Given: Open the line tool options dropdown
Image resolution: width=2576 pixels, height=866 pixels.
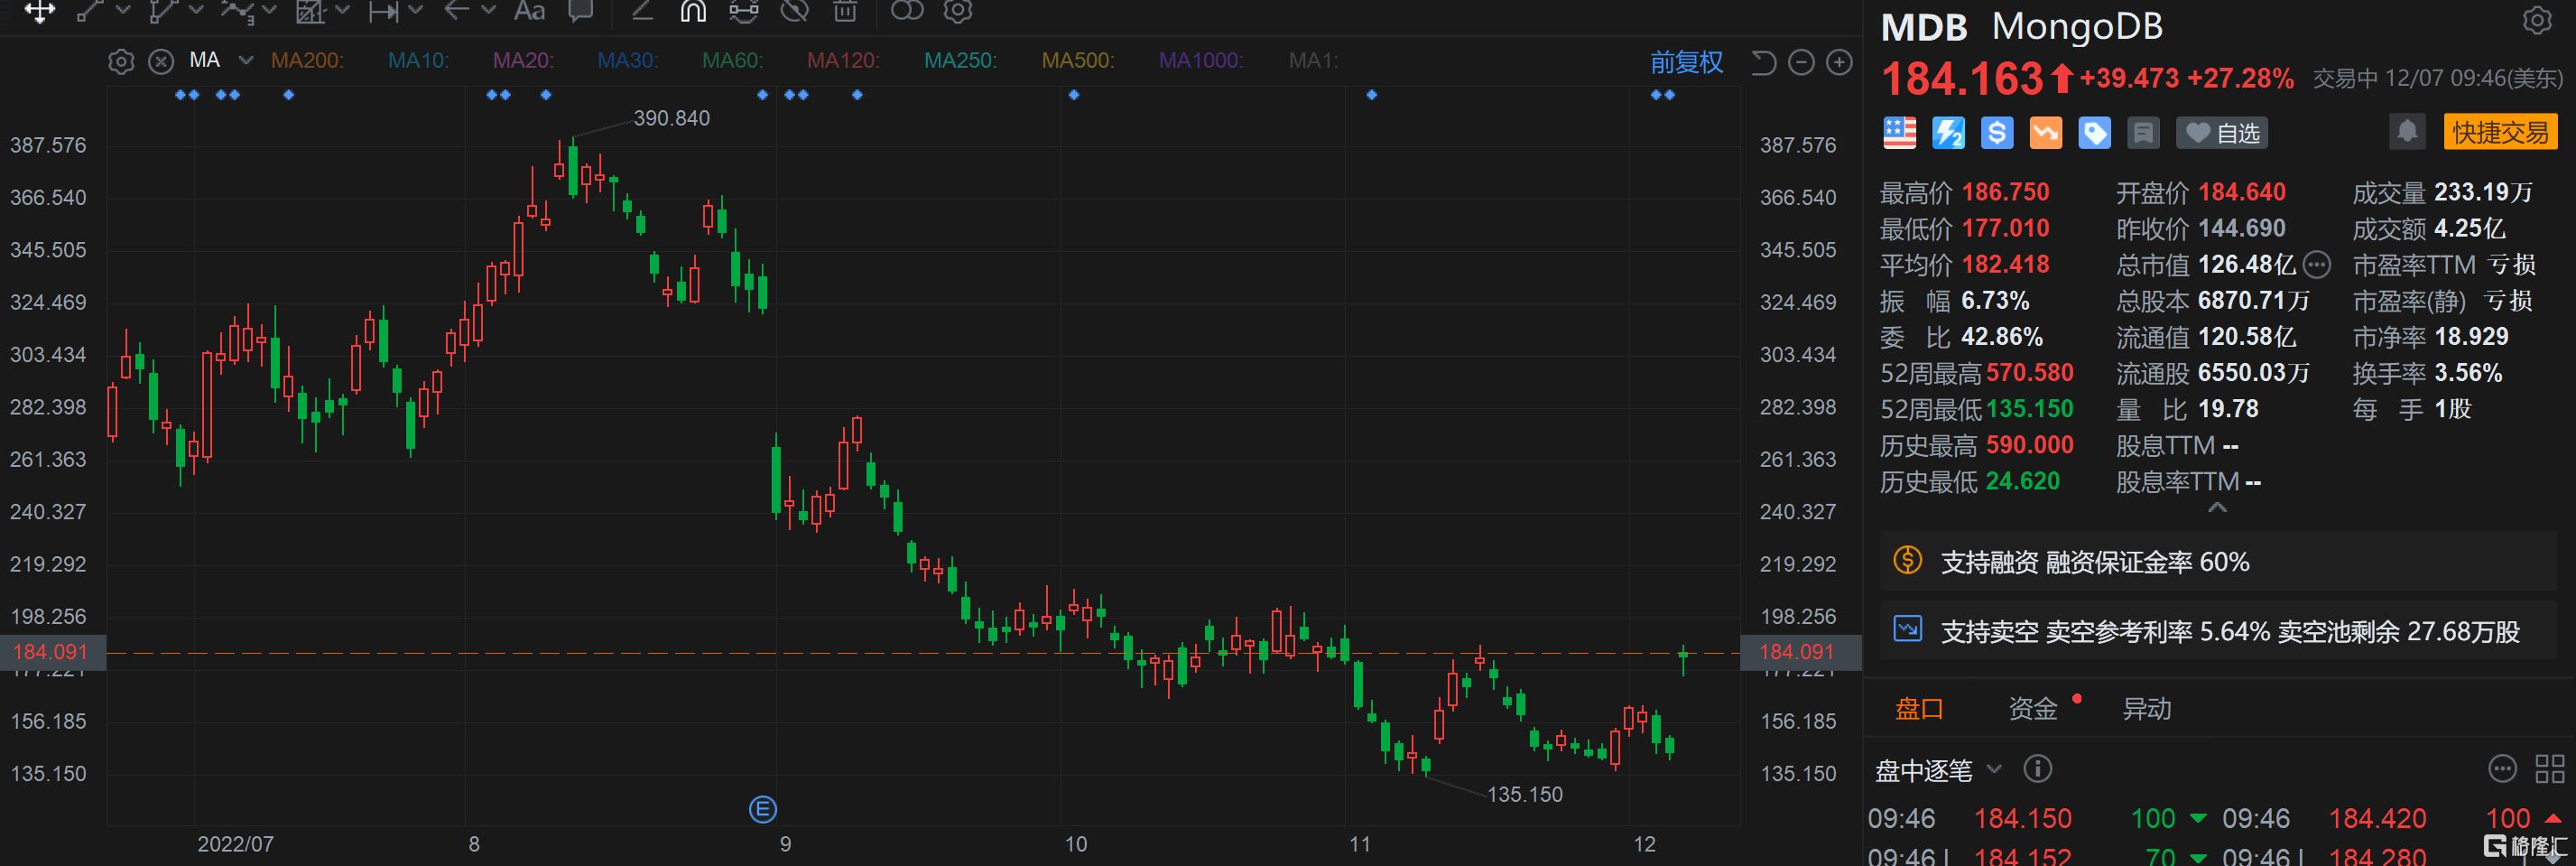Looking at the screenshot, I should [x=124, y=10].
